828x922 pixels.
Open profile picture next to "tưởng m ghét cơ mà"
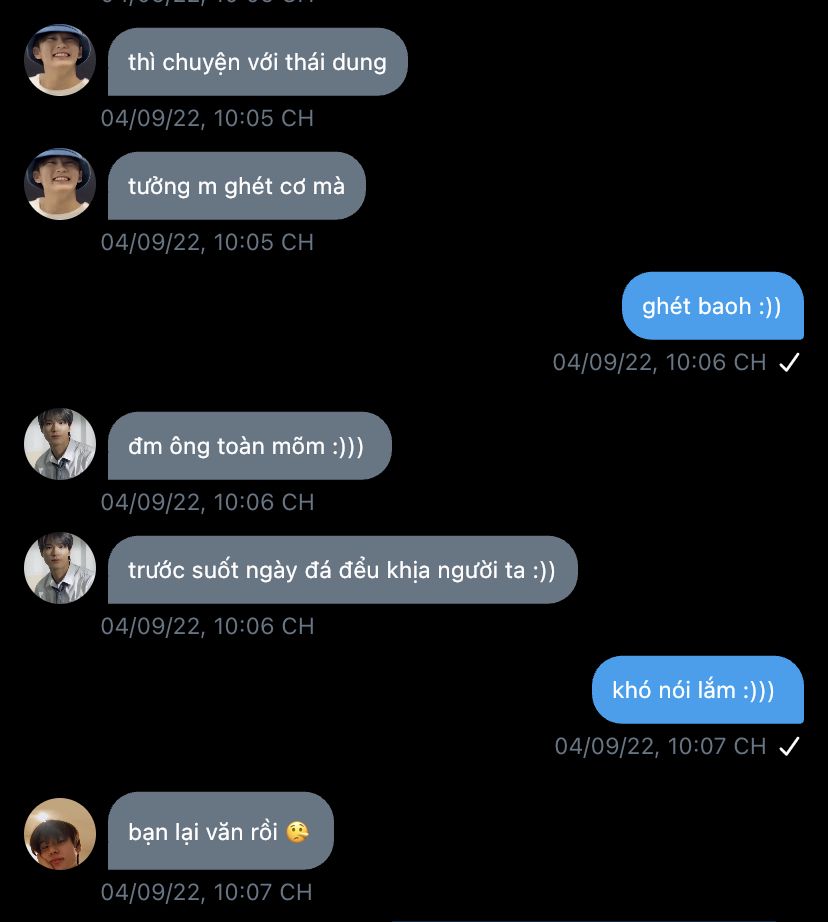[x=60, y=184]
